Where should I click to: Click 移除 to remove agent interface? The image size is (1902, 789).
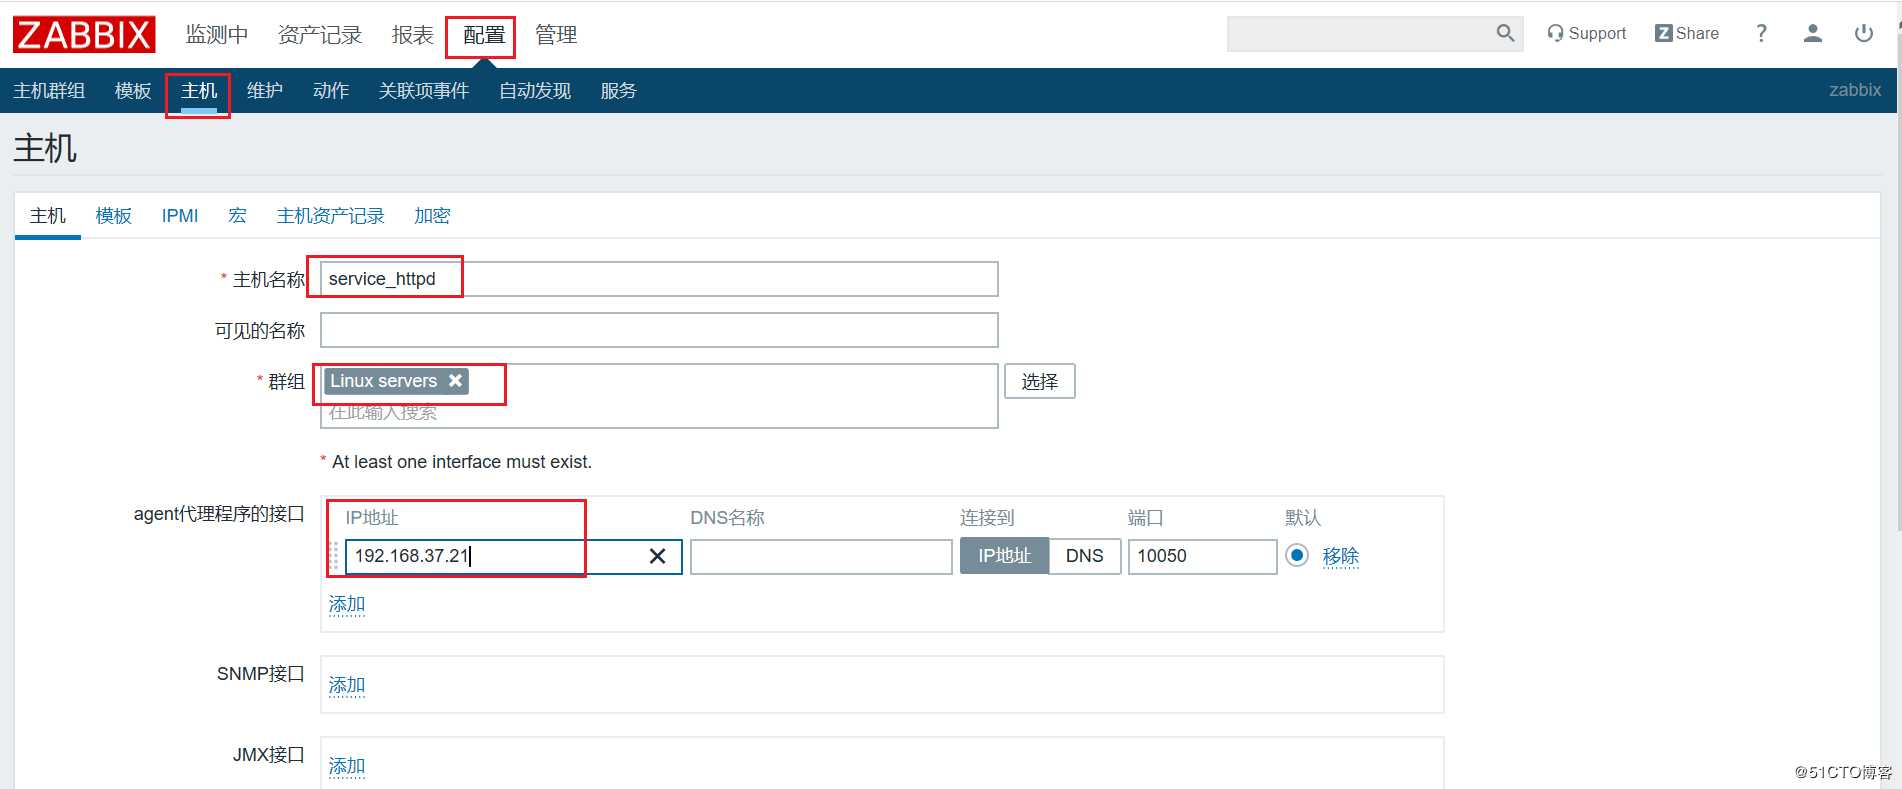tap(1340, 556)
